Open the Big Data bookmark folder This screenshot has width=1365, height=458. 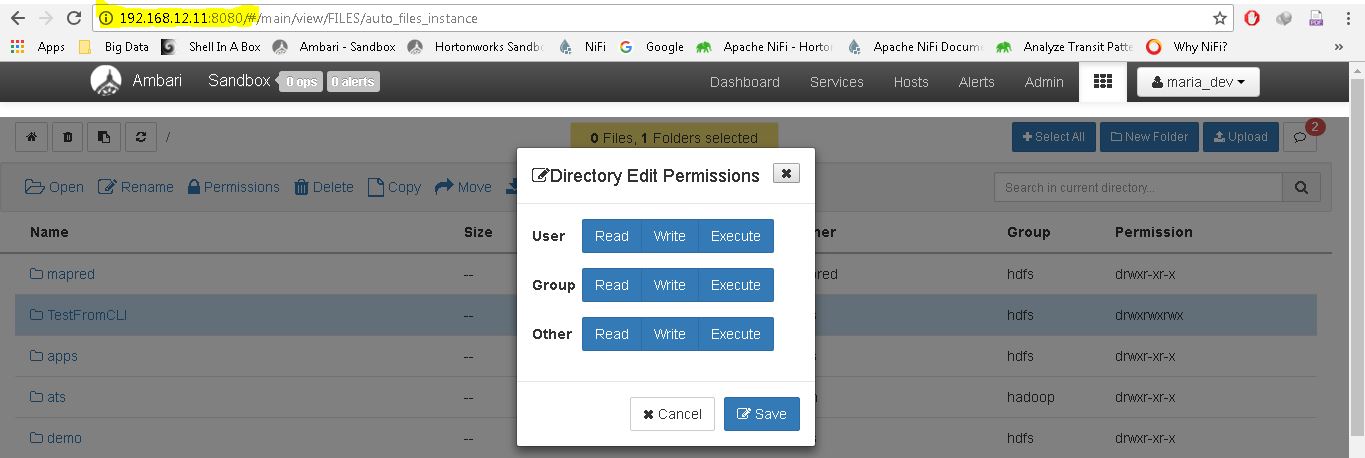[113, 47]
